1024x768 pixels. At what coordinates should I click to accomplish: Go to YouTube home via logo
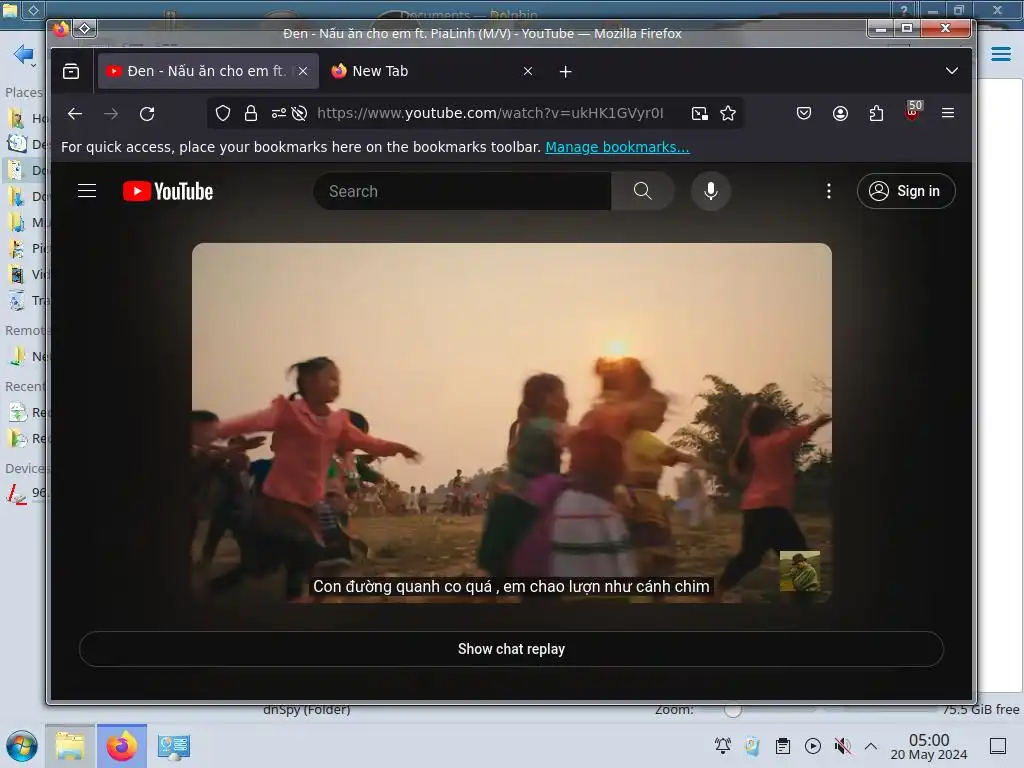(x=168, y=191)
